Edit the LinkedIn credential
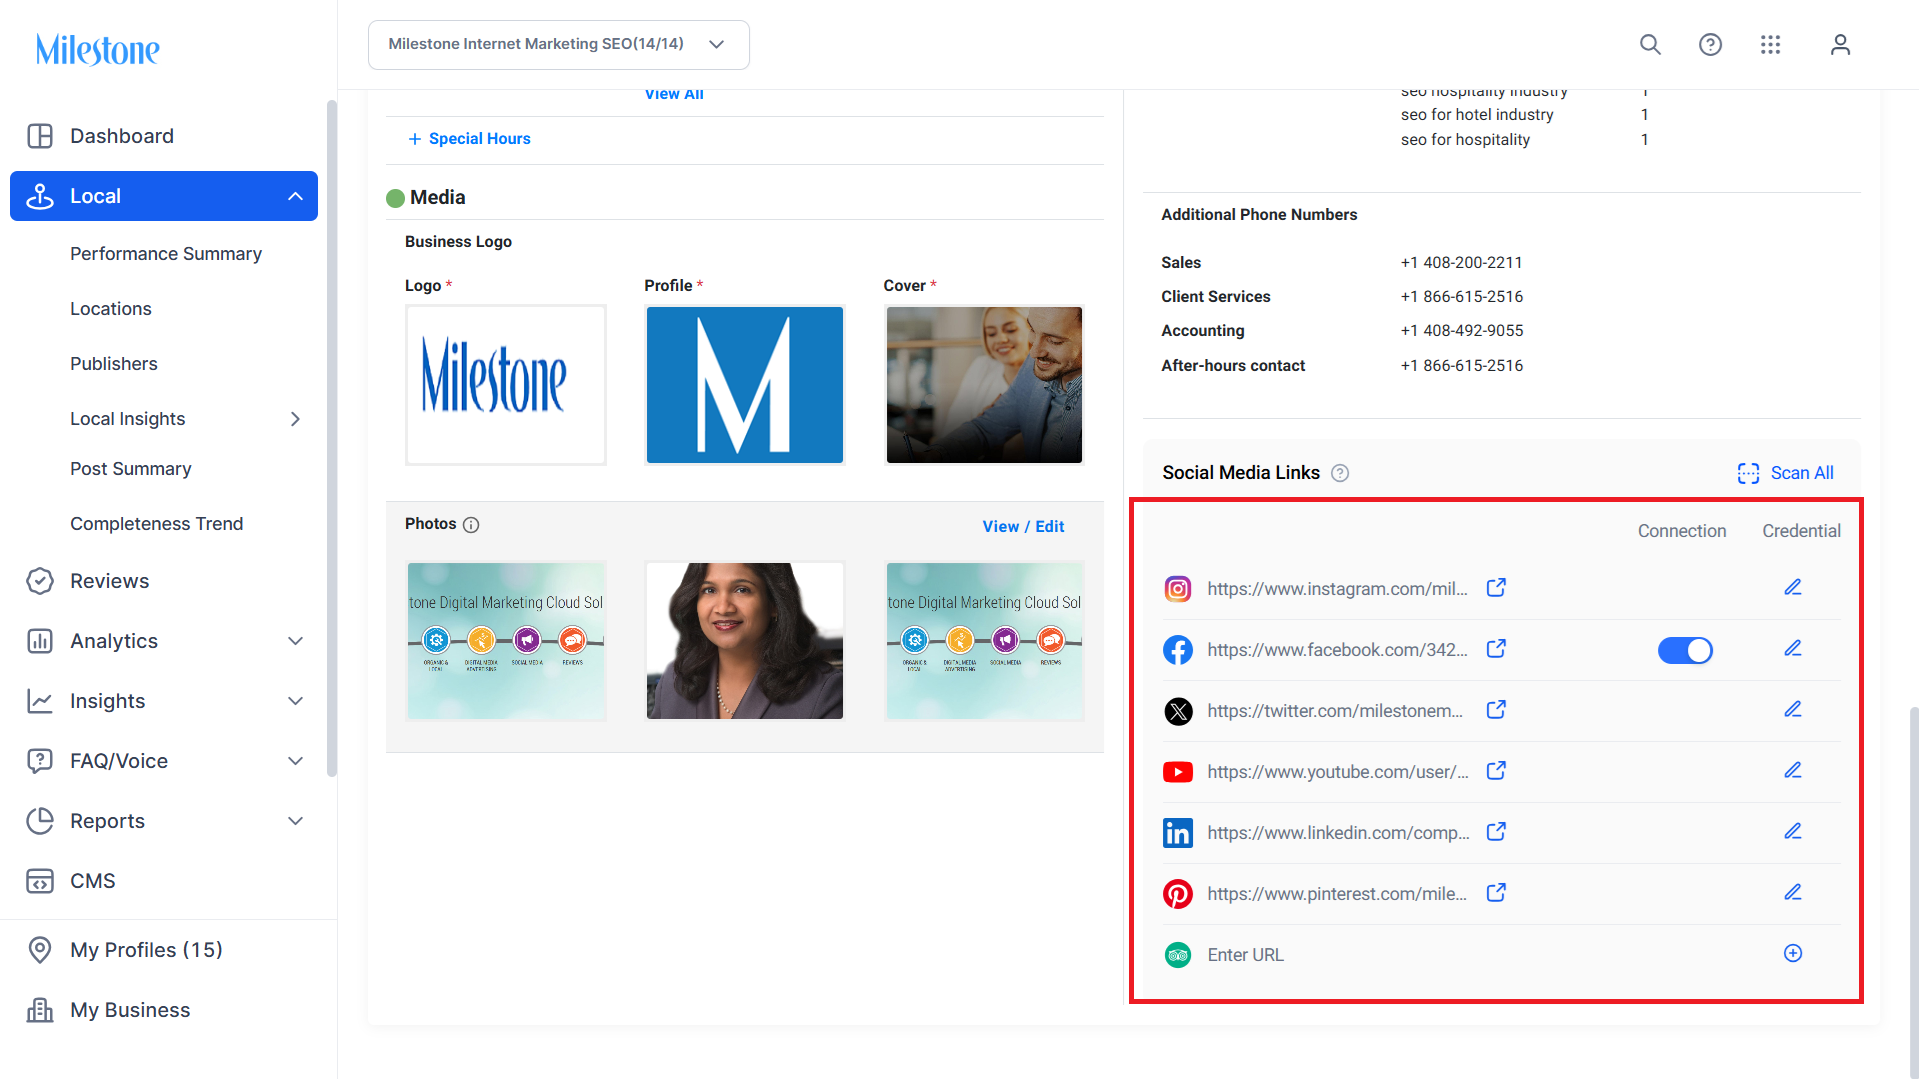1919x1079 pixels. (1793, 831)
